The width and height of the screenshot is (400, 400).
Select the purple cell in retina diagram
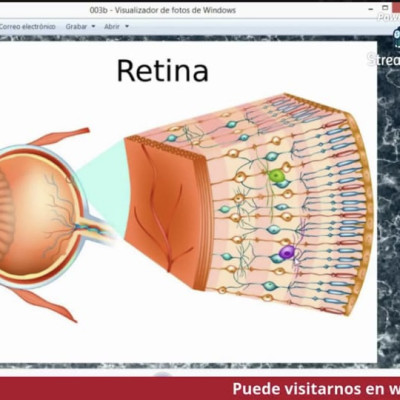(x=287, y=252)
